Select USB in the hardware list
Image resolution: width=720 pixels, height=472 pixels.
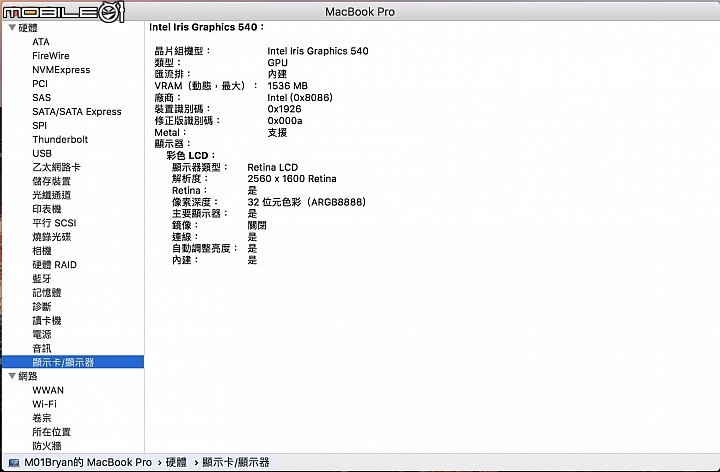42,153
